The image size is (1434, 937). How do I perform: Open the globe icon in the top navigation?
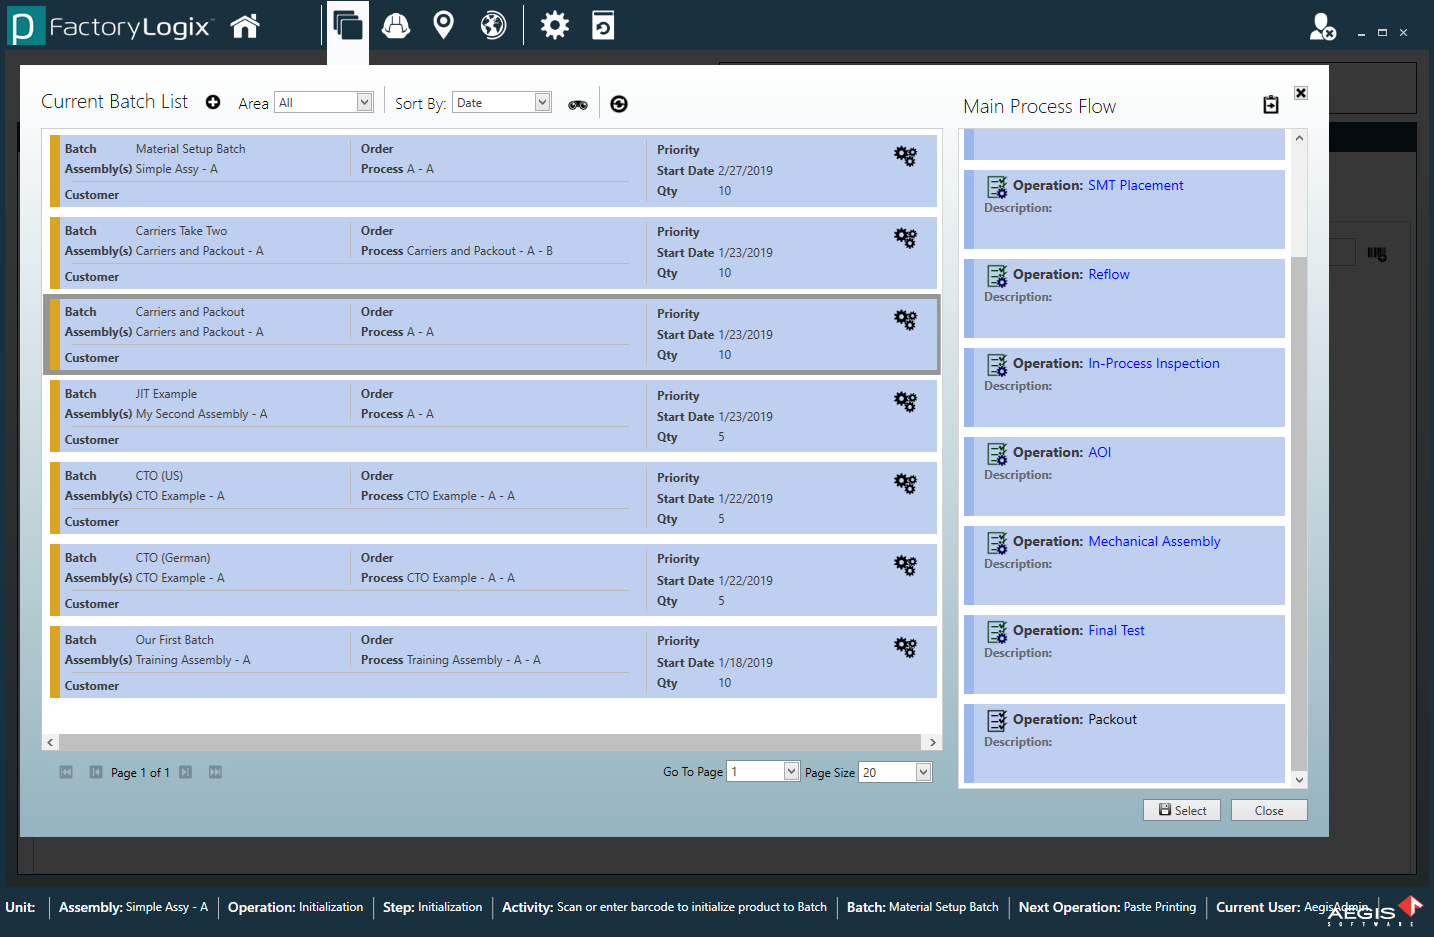tap(492, 25)
